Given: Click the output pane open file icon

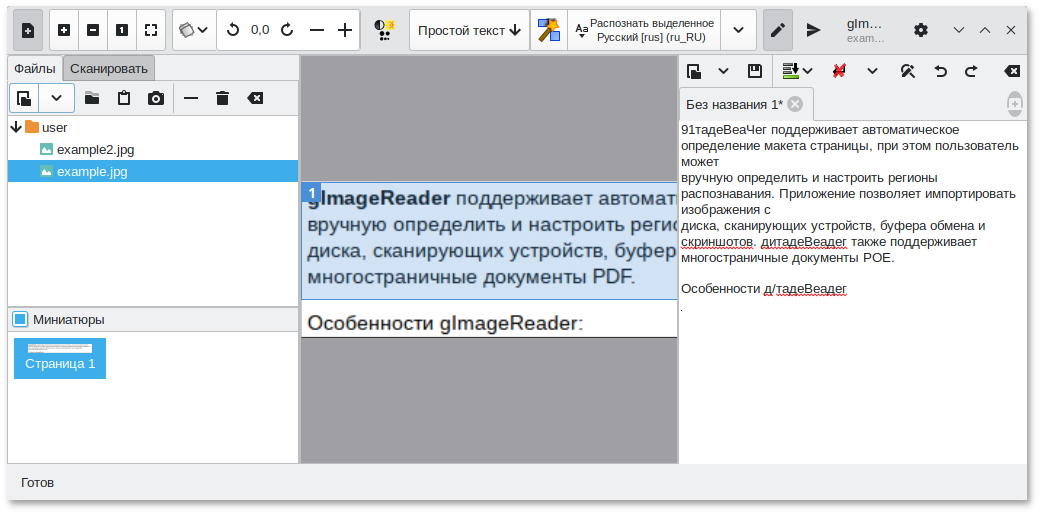Looking at the screenshot, I should coord(694,71).
